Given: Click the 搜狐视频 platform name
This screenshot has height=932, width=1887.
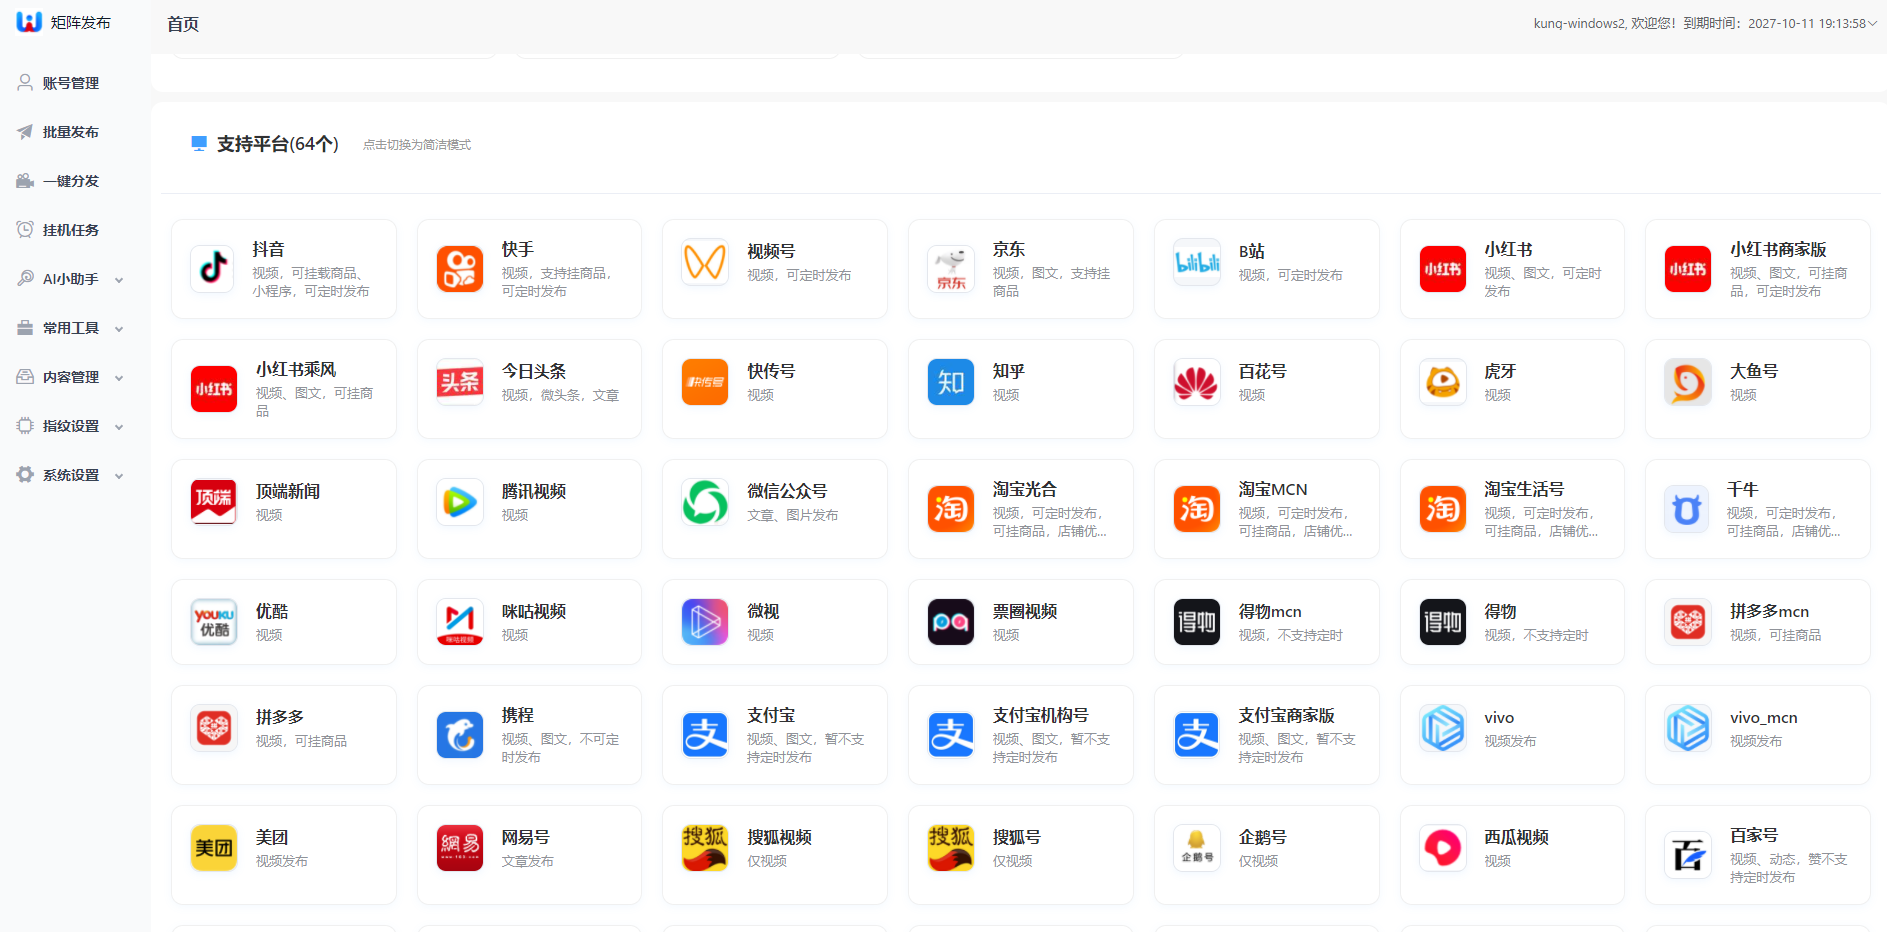Looking at the screenshot, I should (779, 838).
